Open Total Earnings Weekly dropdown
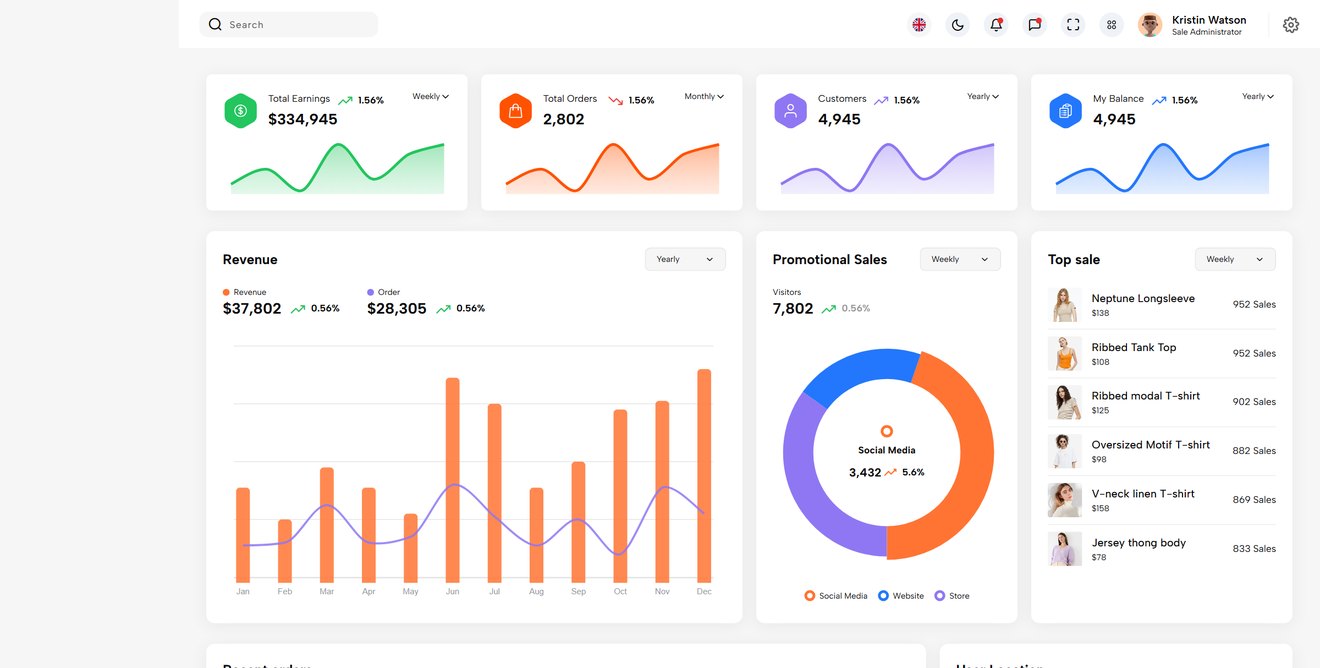The height and width of the screenshot is (668, 1320). tap(431, 97)
